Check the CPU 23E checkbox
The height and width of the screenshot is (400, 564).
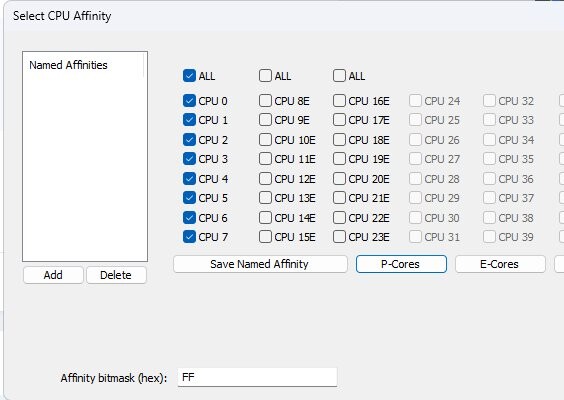pos(339,237)
